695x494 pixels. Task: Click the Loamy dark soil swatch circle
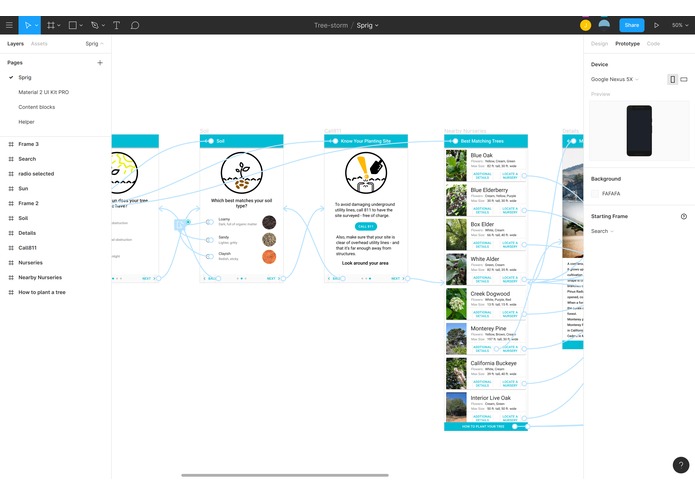coord(269,222)
